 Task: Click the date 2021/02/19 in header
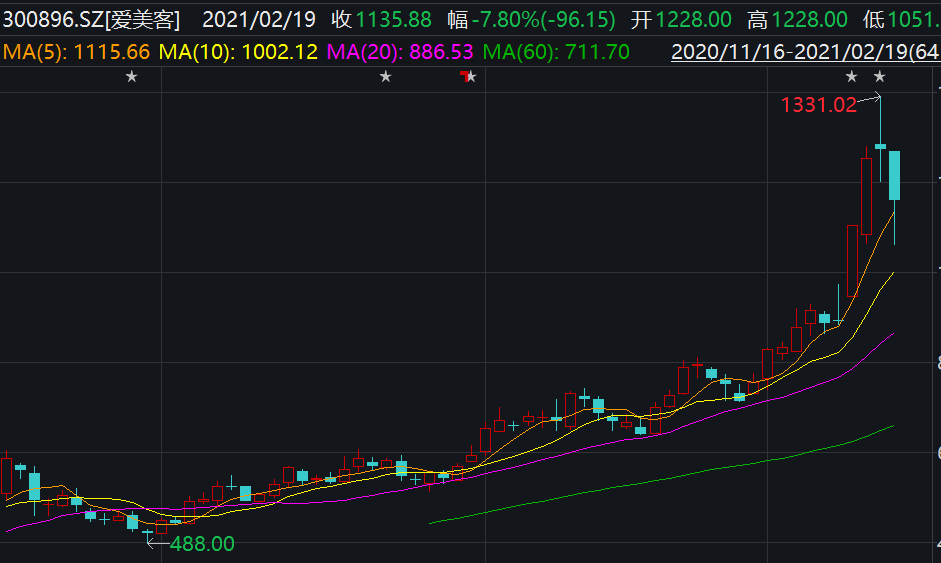point(258,19)
